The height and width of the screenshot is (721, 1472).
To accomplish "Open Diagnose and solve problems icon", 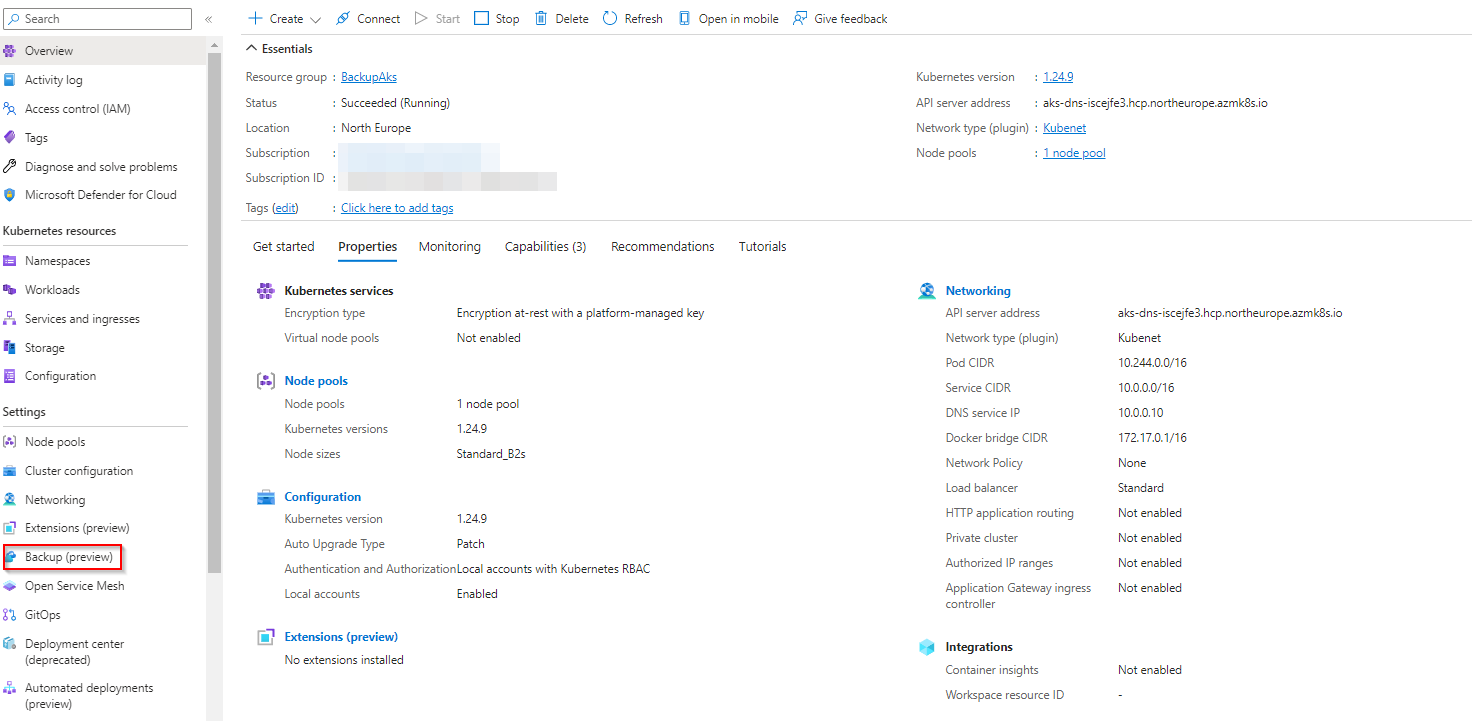I will tap(10, 167).
